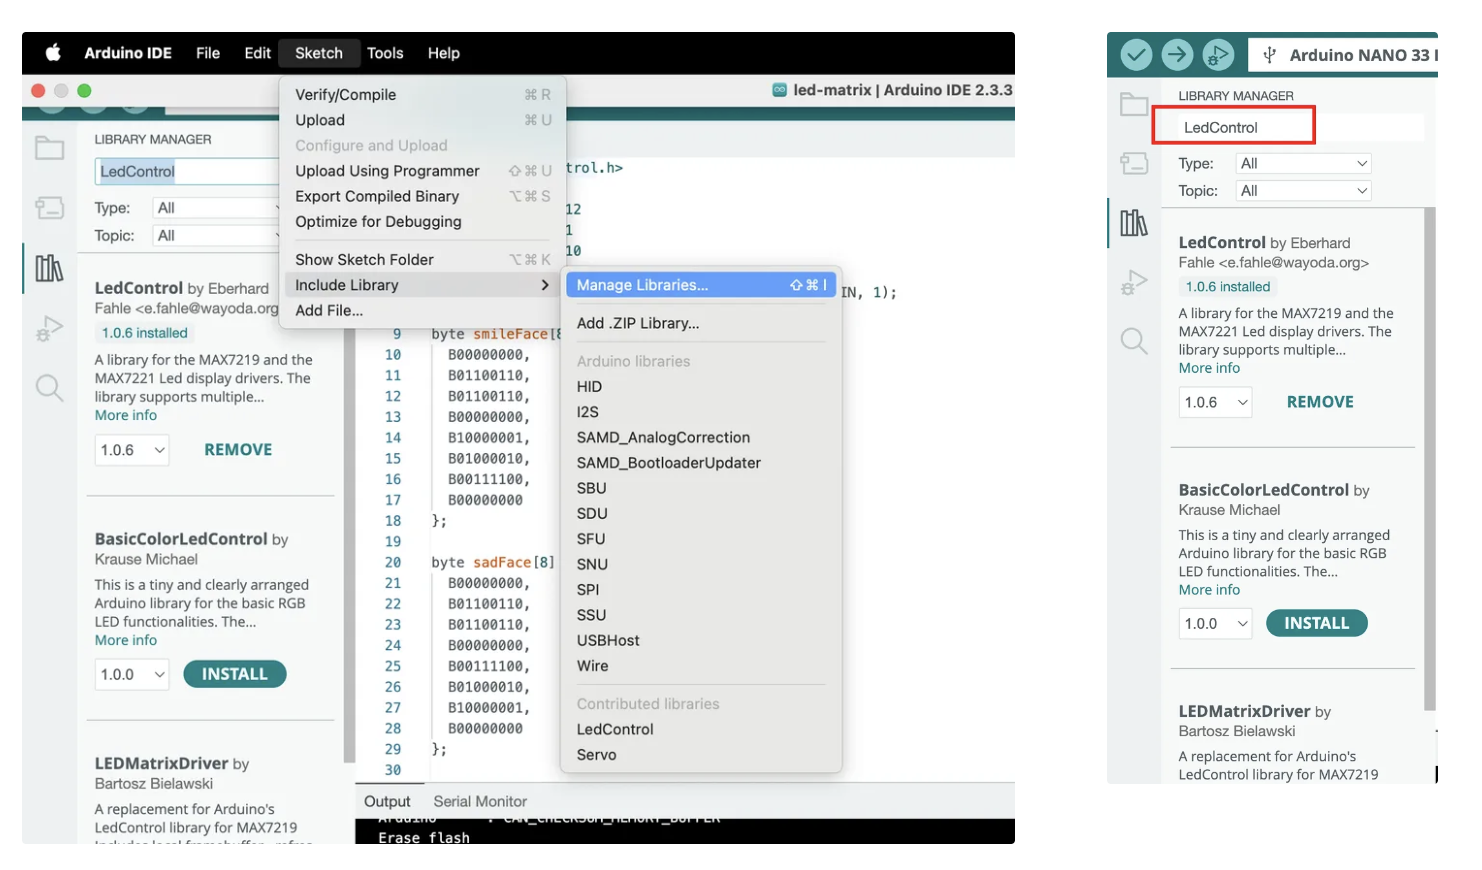Choose Upload from Sketch menu

(x=423, y=120)
